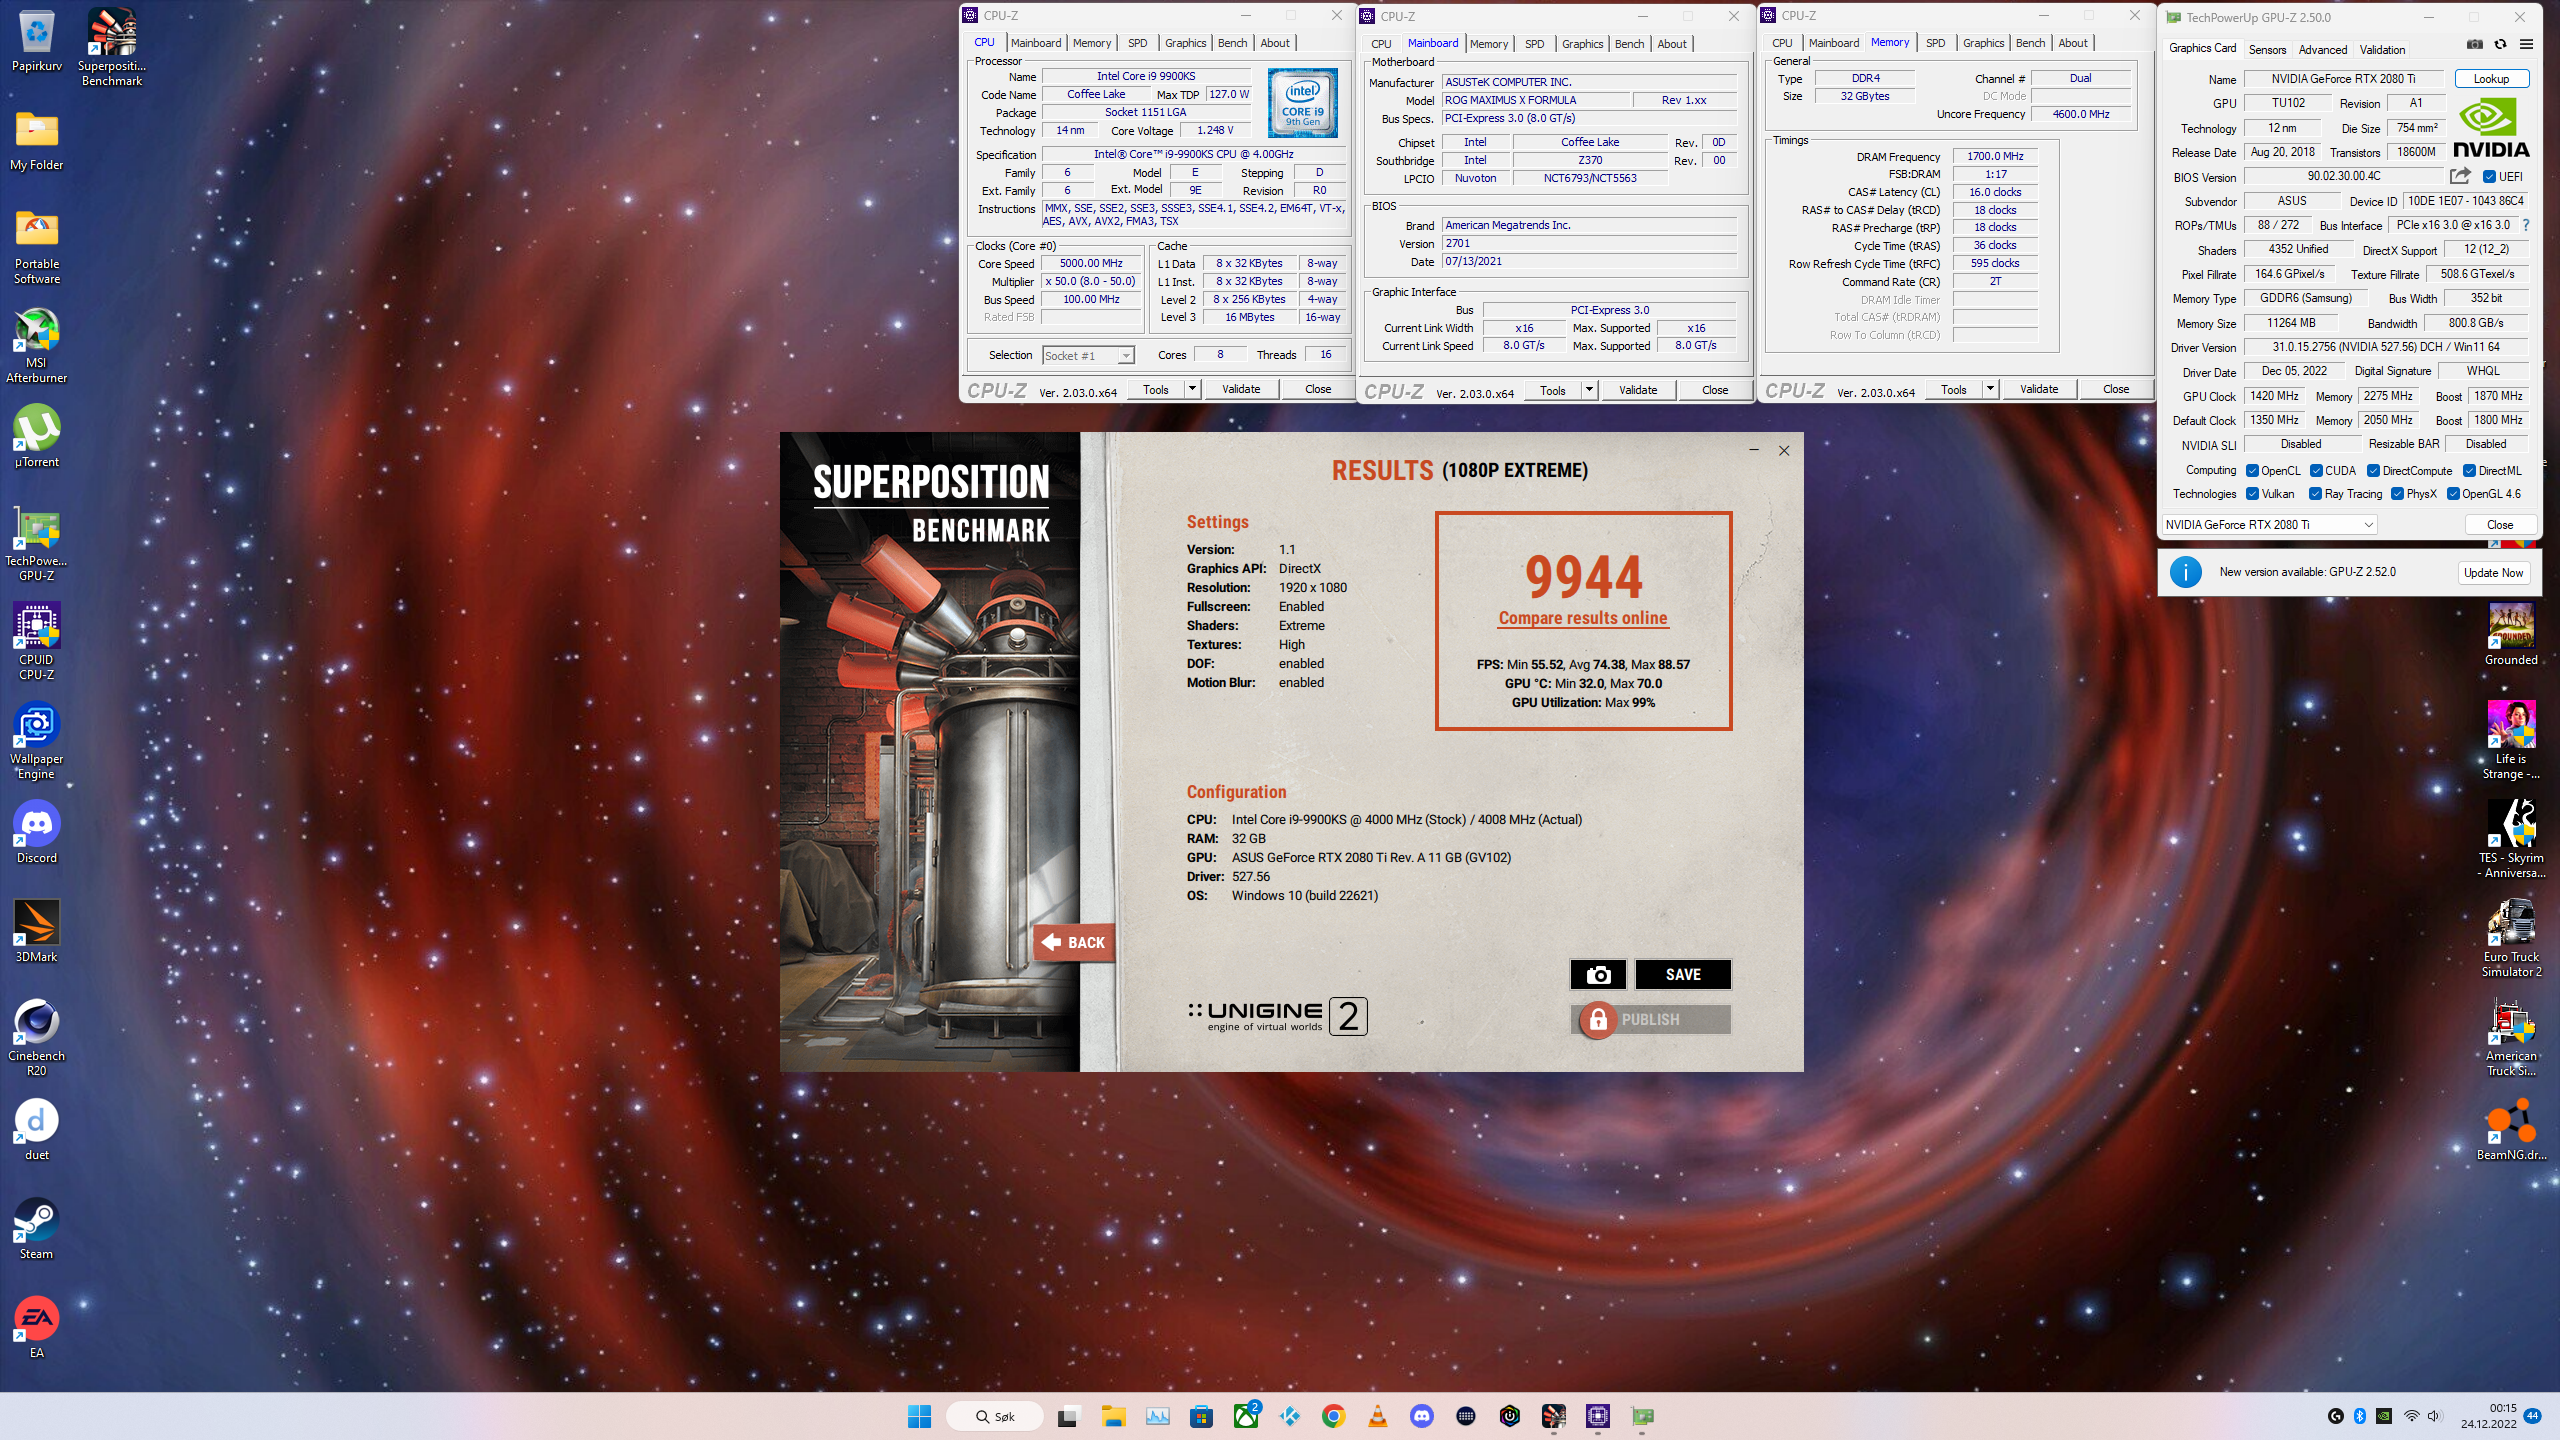Image resolution: width=2560 pixels, height=1440 pixels.
Task: Expand Tools arrow in CPU-Z CPU window
Action: 1192,389
